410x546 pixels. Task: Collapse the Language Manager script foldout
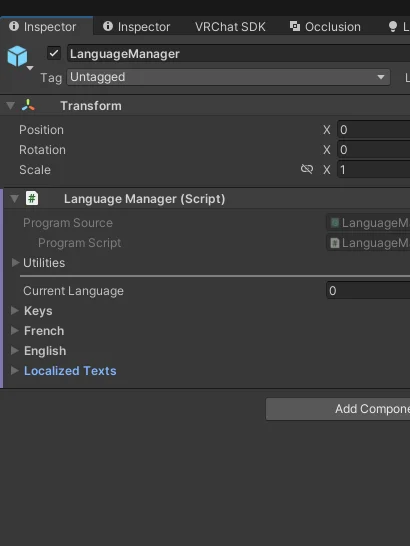tap(14, 198)
